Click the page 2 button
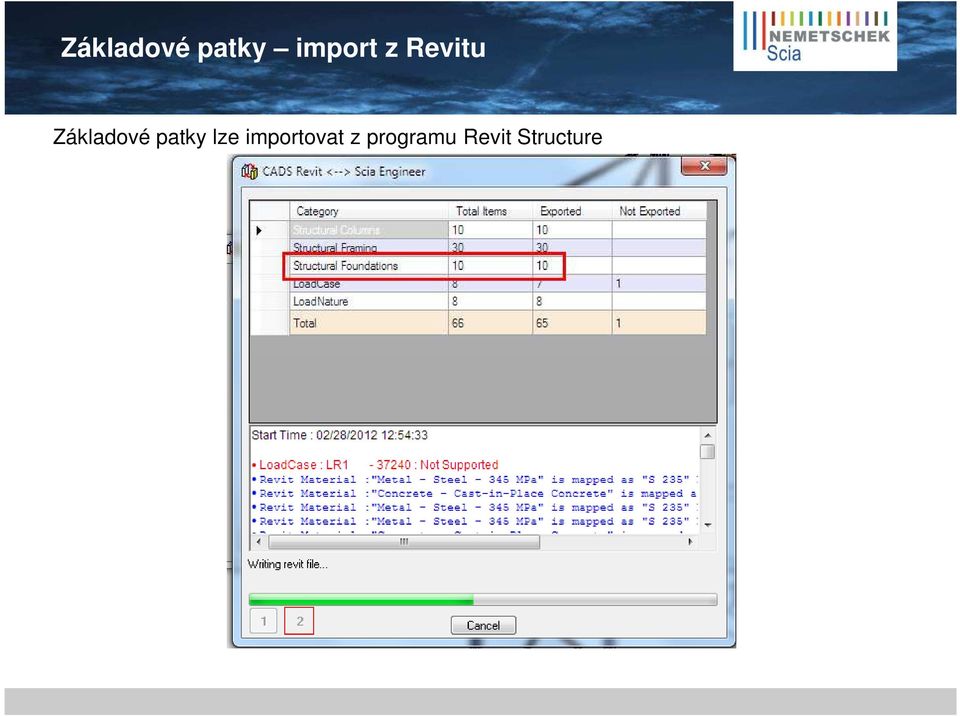This screenshot has width=960, height=716. [x=299, y=621]
